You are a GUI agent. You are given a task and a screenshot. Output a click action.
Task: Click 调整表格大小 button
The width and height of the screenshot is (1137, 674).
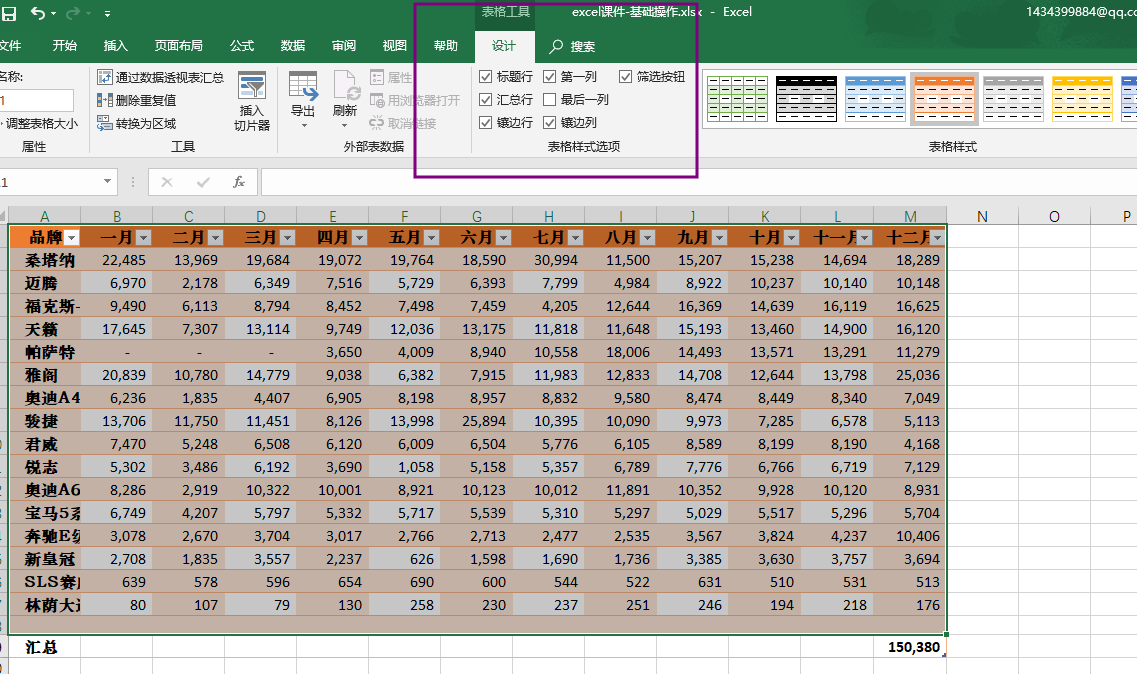coord(39,123)
